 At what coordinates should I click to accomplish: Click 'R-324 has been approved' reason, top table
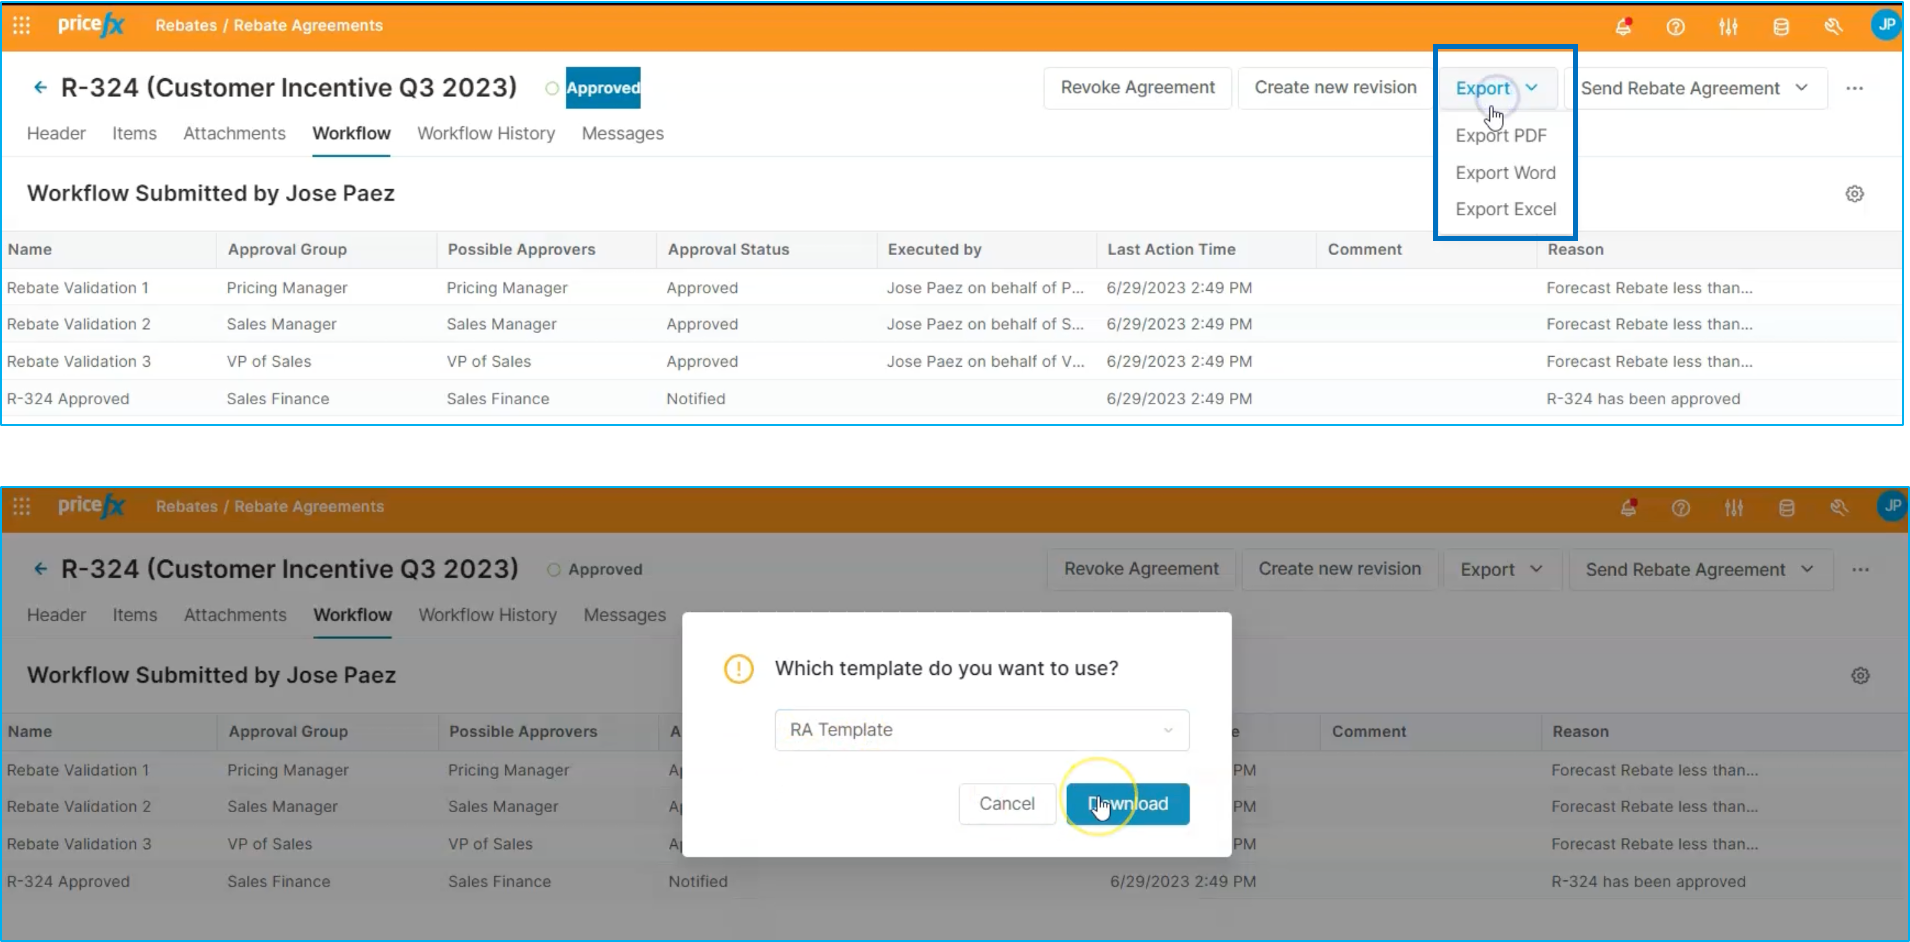(1643, 398)
